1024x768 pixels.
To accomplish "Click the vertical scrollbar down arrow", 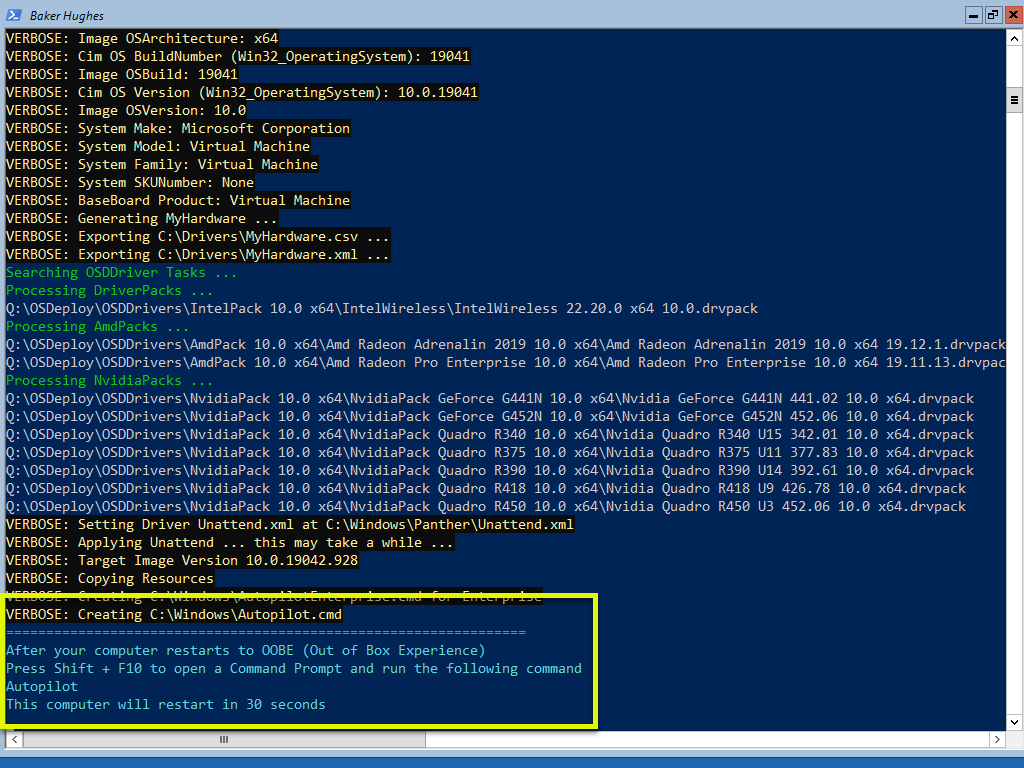I will (x=1014, y=722).
